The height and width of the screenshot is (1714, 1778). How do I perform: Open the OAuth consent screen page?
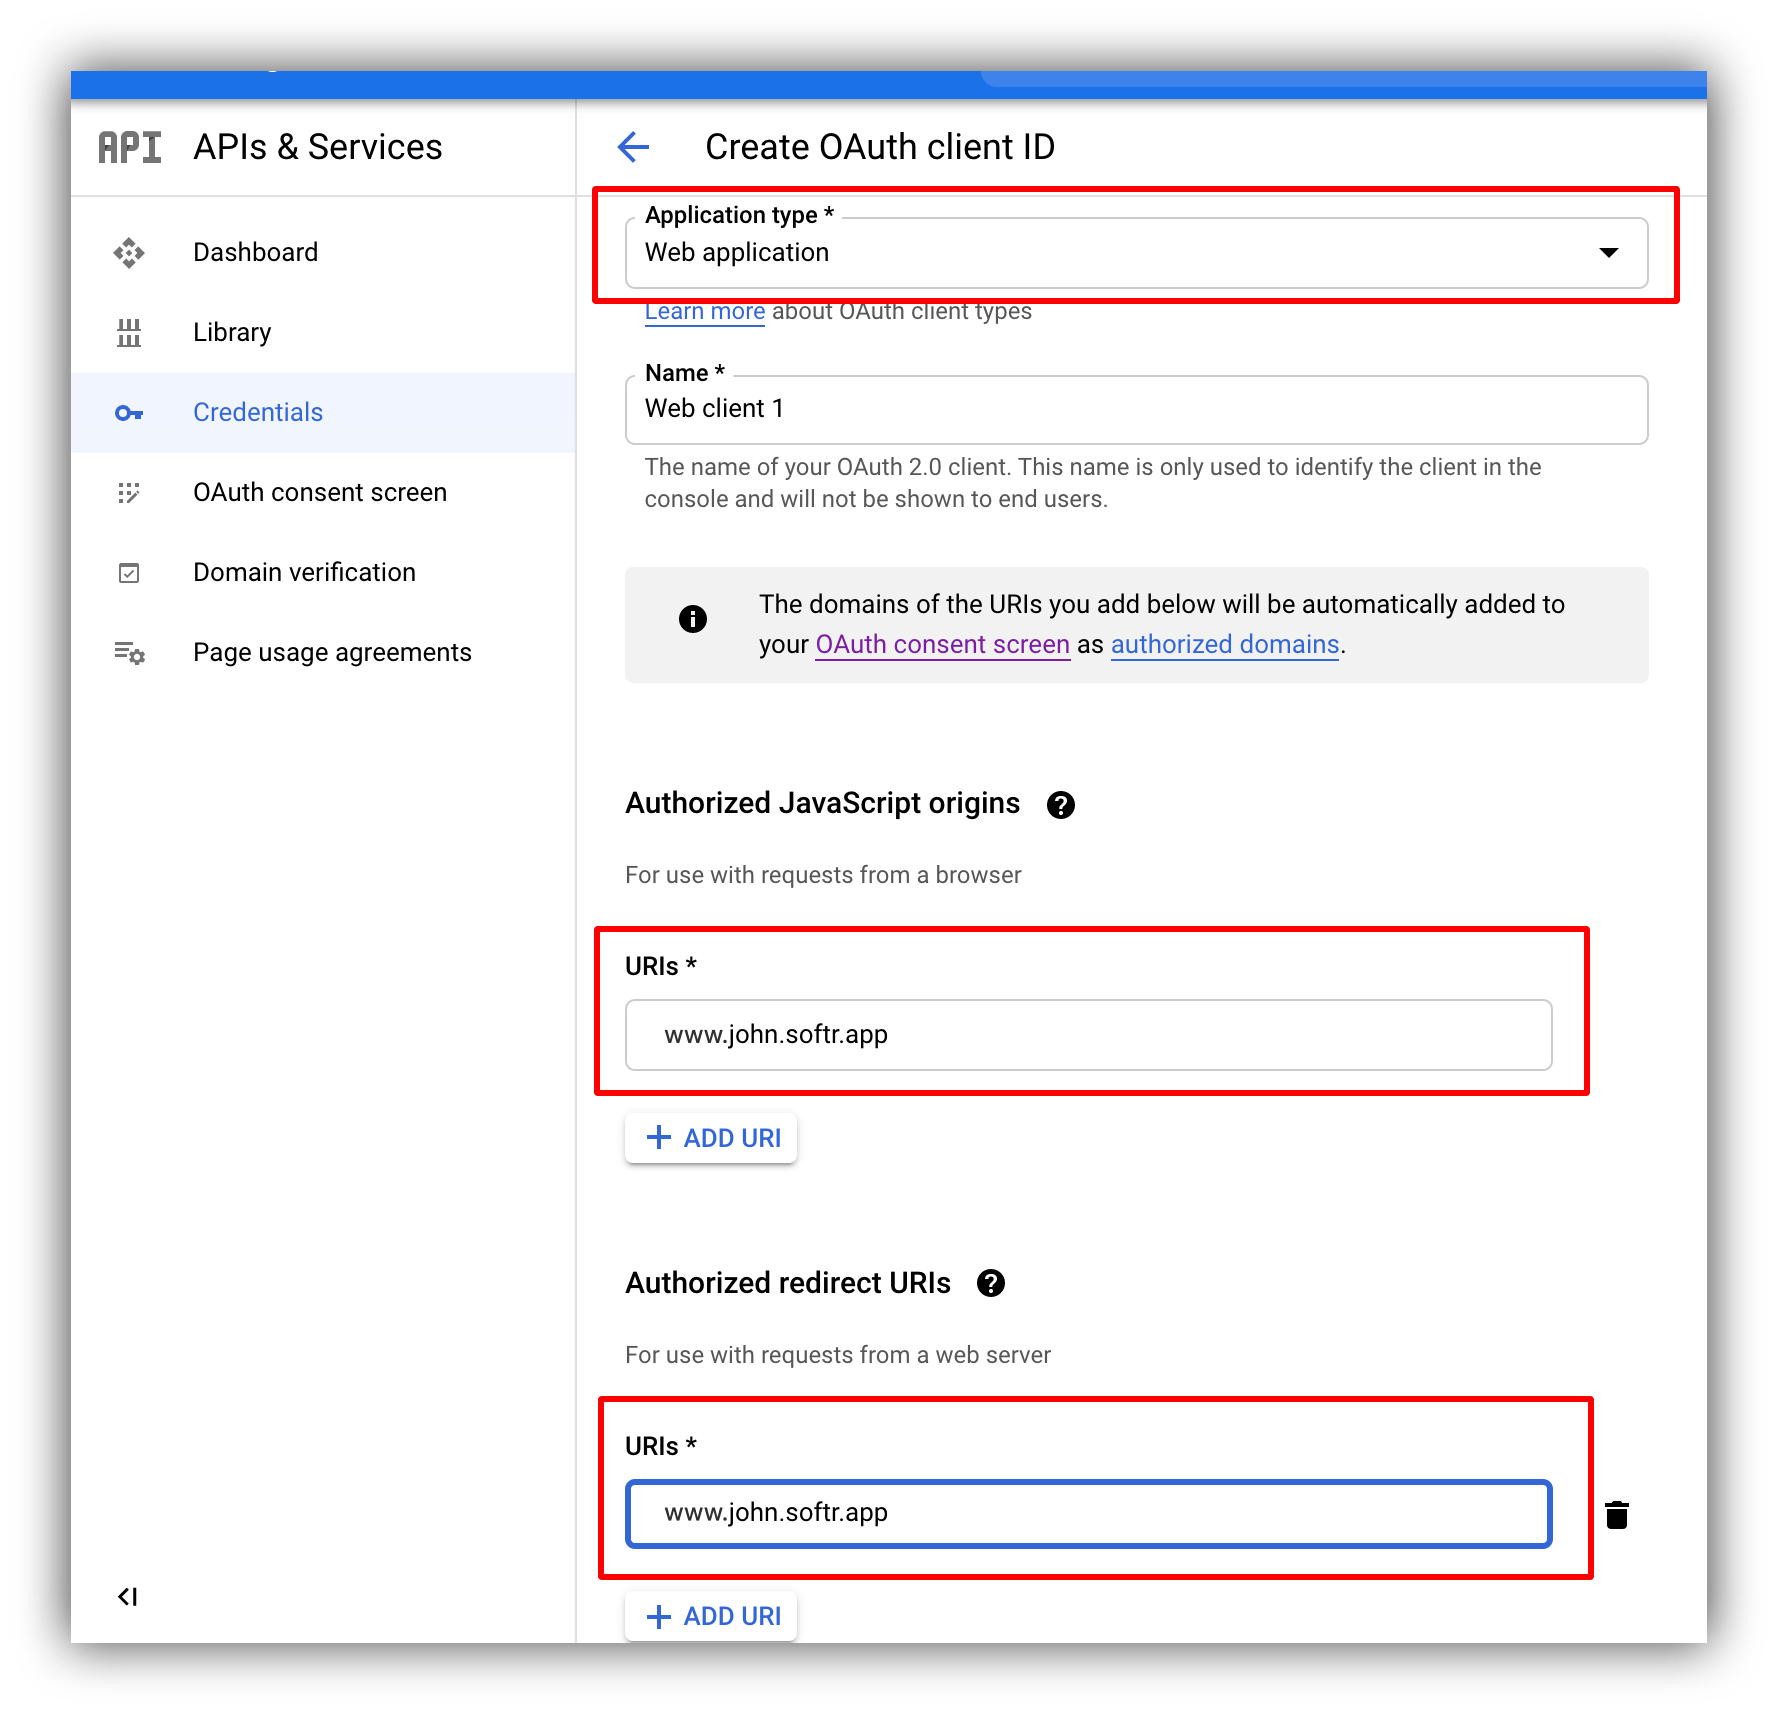320,492
